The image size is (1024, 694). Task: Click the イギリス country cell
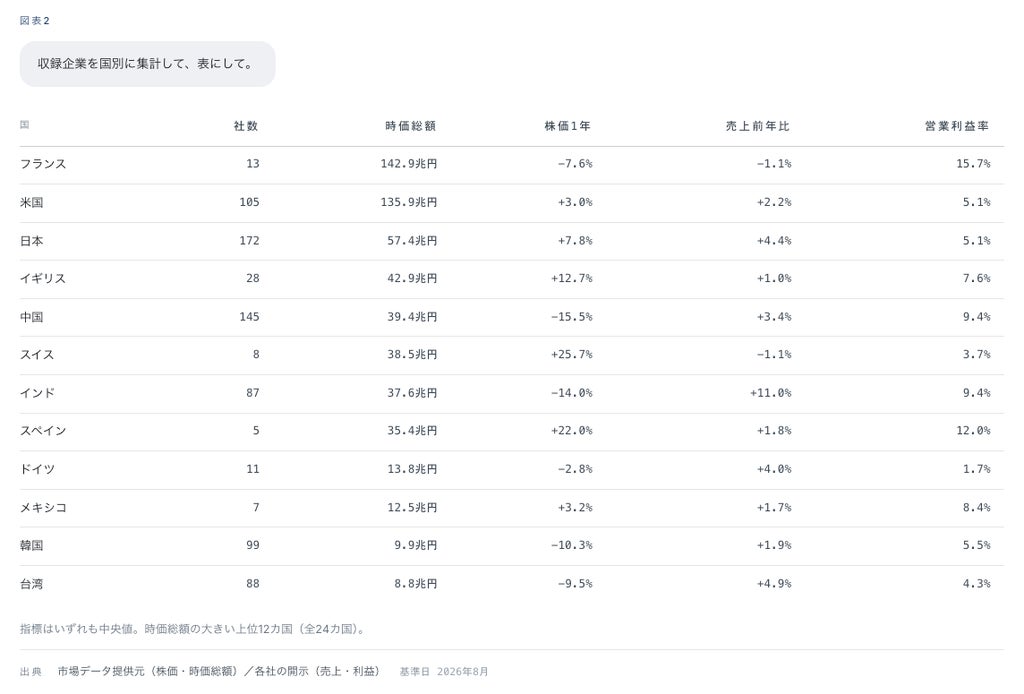coord(42,279)
